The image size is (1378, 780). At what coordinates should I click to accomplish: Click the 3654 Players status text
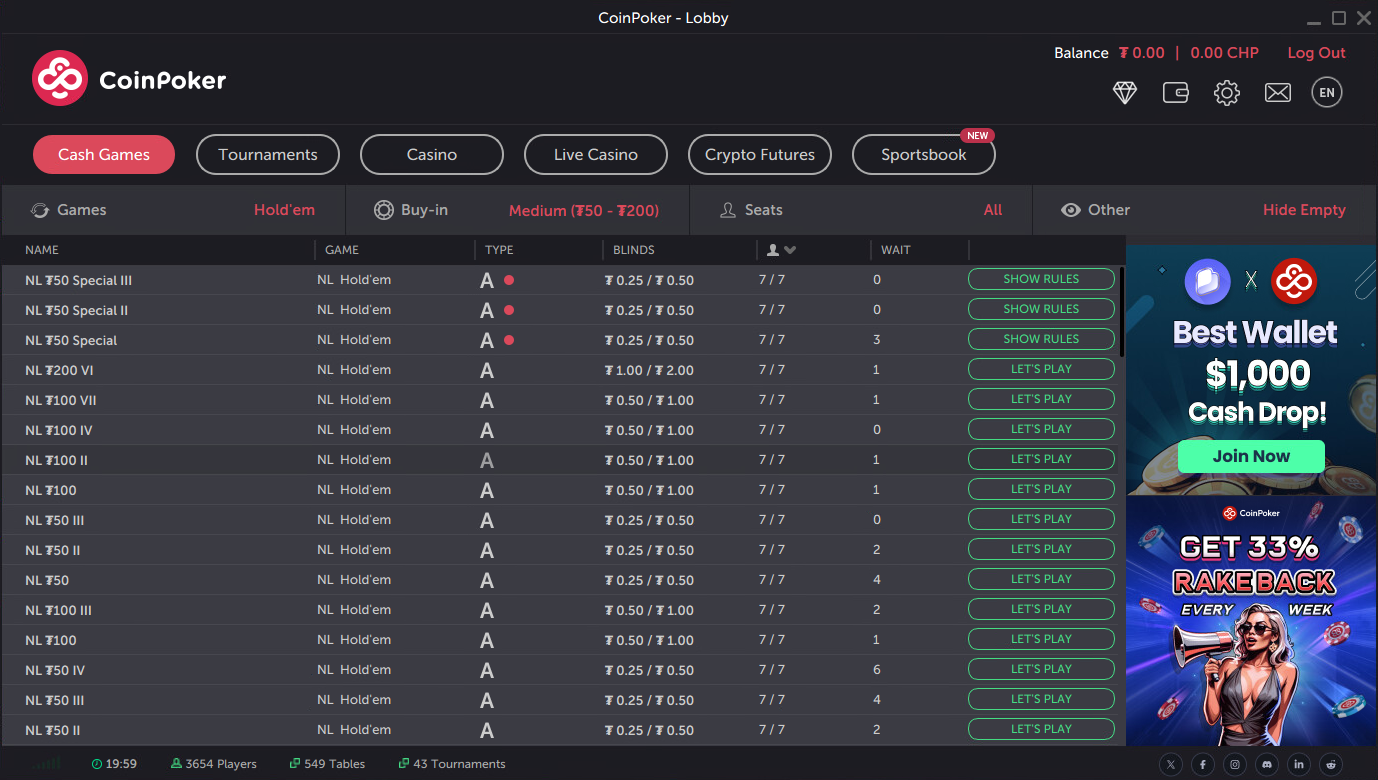point(221,764)
